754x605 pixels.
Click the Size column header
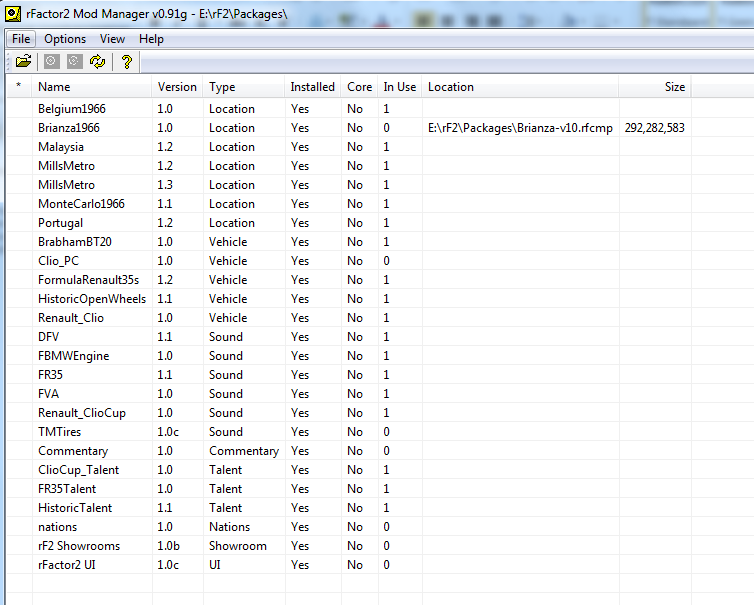pyautogui.click(x=655, y=87)
